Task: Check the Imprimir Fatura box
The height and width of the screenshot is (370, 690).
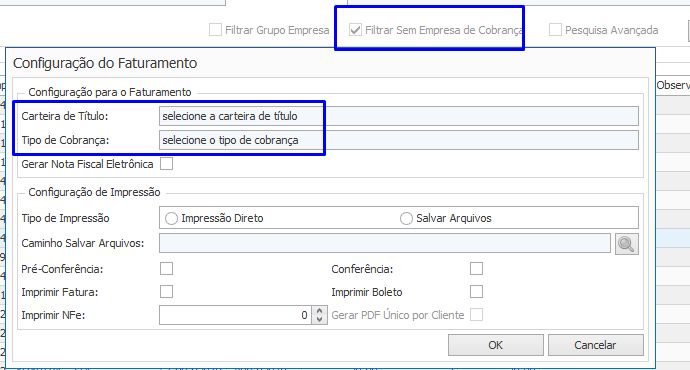Action: coord(166,291)
